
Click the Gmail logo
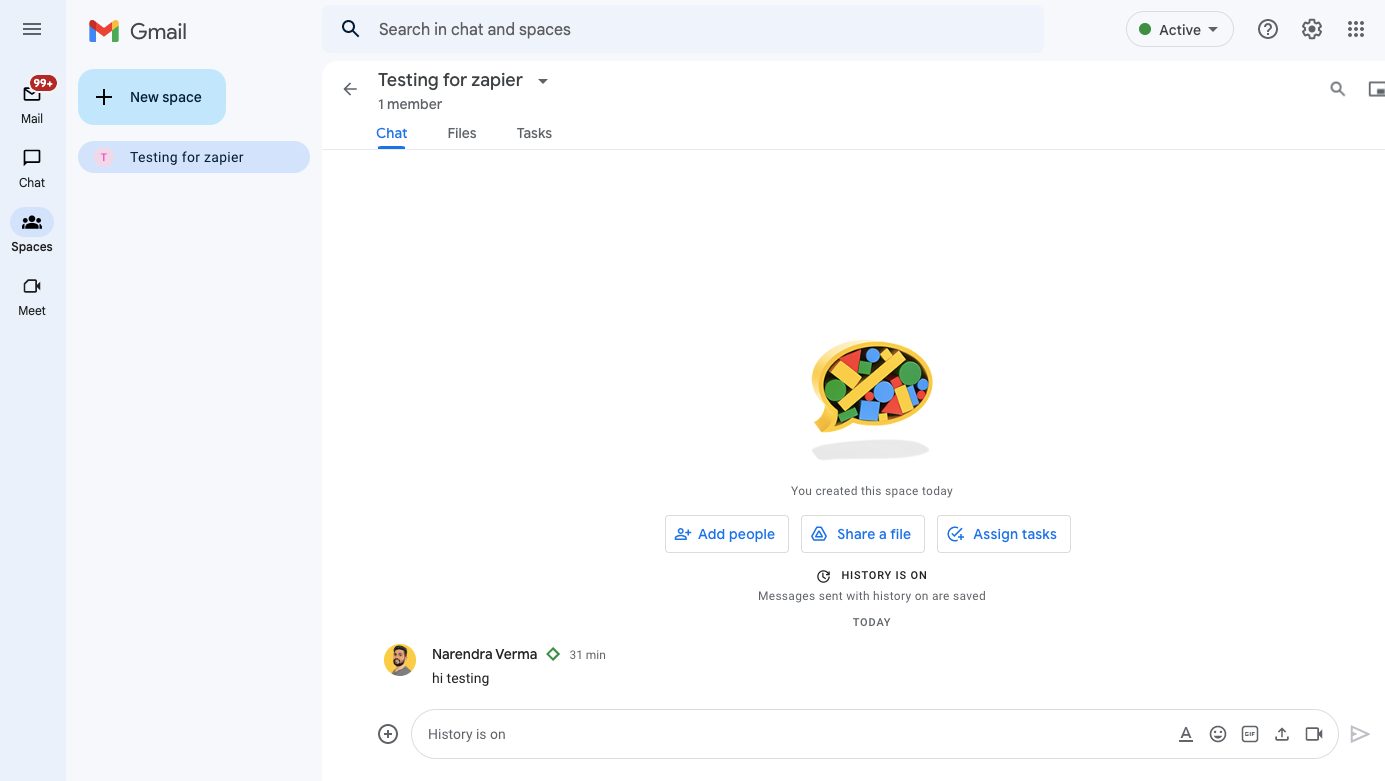coord(138,31)
